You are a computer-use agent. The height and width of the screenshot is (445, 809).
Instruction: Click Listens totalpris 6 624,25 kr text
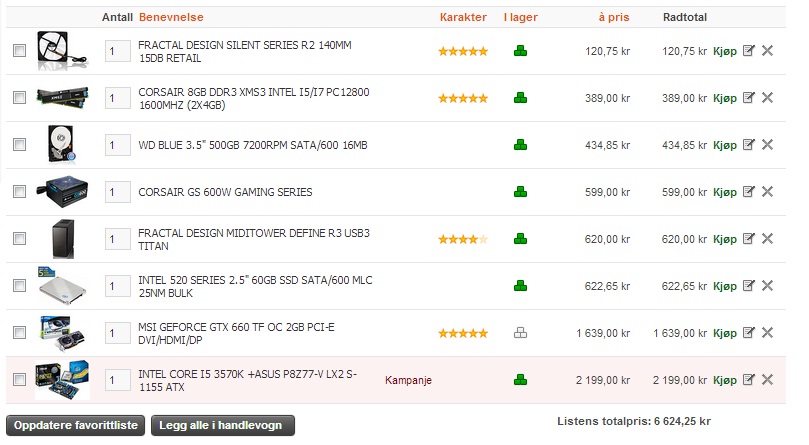click(x=634, y=421)
